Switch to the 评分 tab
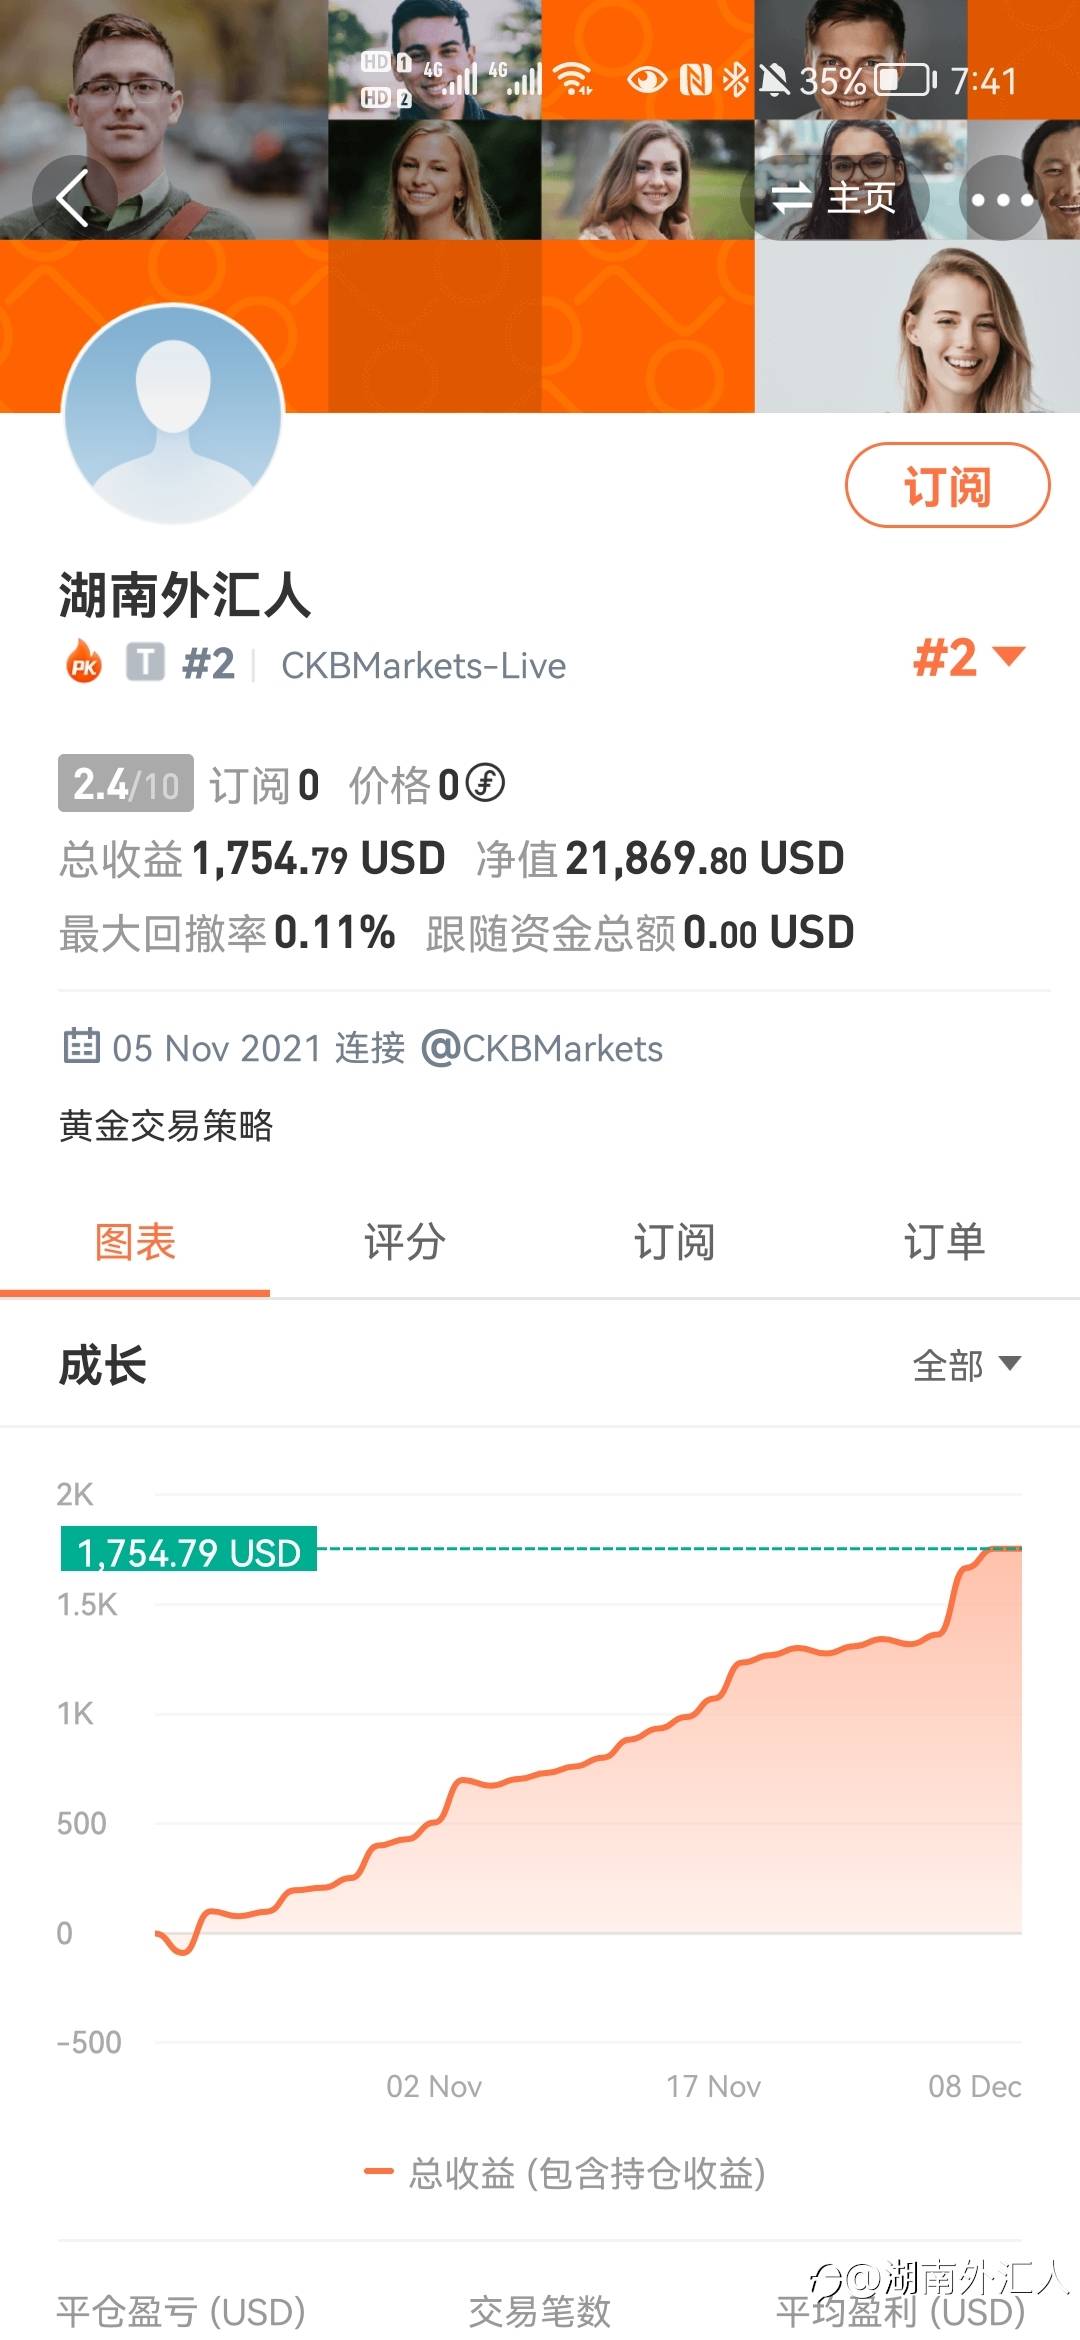 (405, 1242)
